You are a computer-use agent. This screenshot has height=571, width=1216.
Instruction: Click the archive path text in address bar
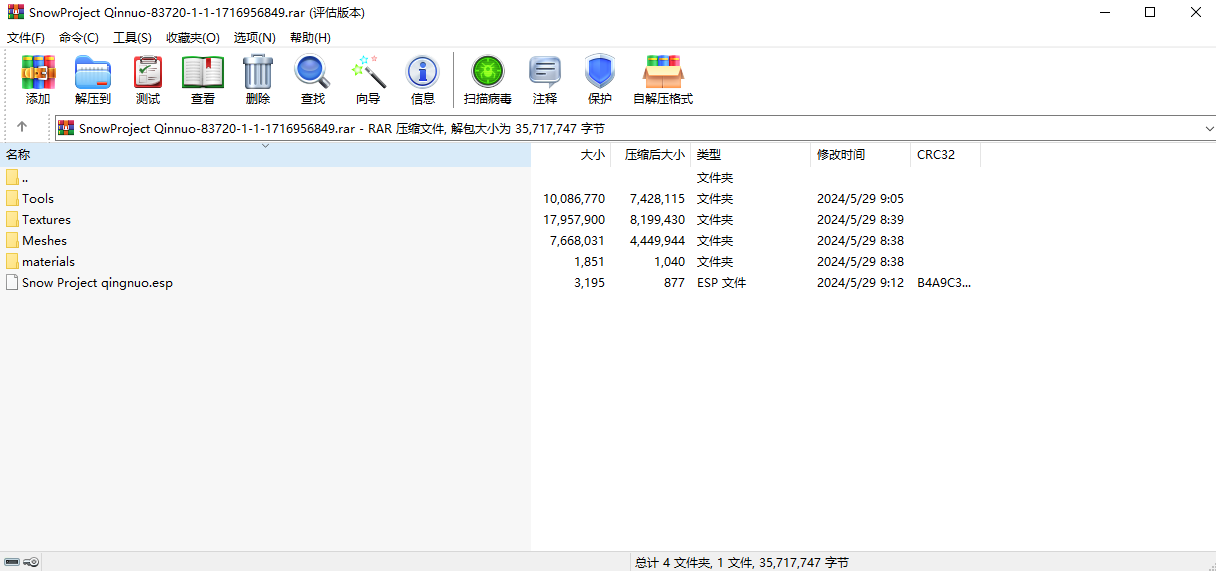click(342, 128)
